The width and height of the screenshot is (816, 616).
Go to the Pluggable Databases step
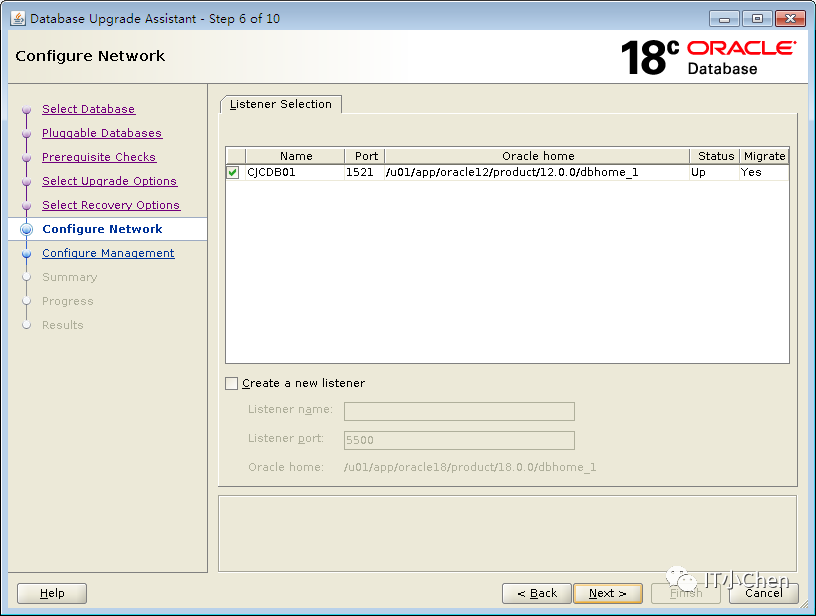coord(102,133)
